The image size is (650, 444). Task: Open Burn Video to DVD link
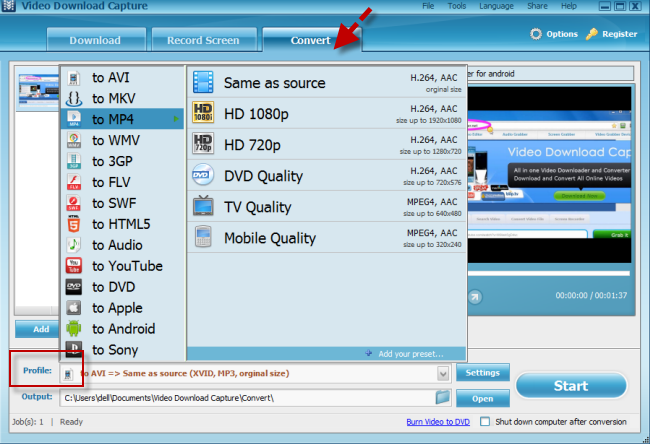[x=438, y=422]
